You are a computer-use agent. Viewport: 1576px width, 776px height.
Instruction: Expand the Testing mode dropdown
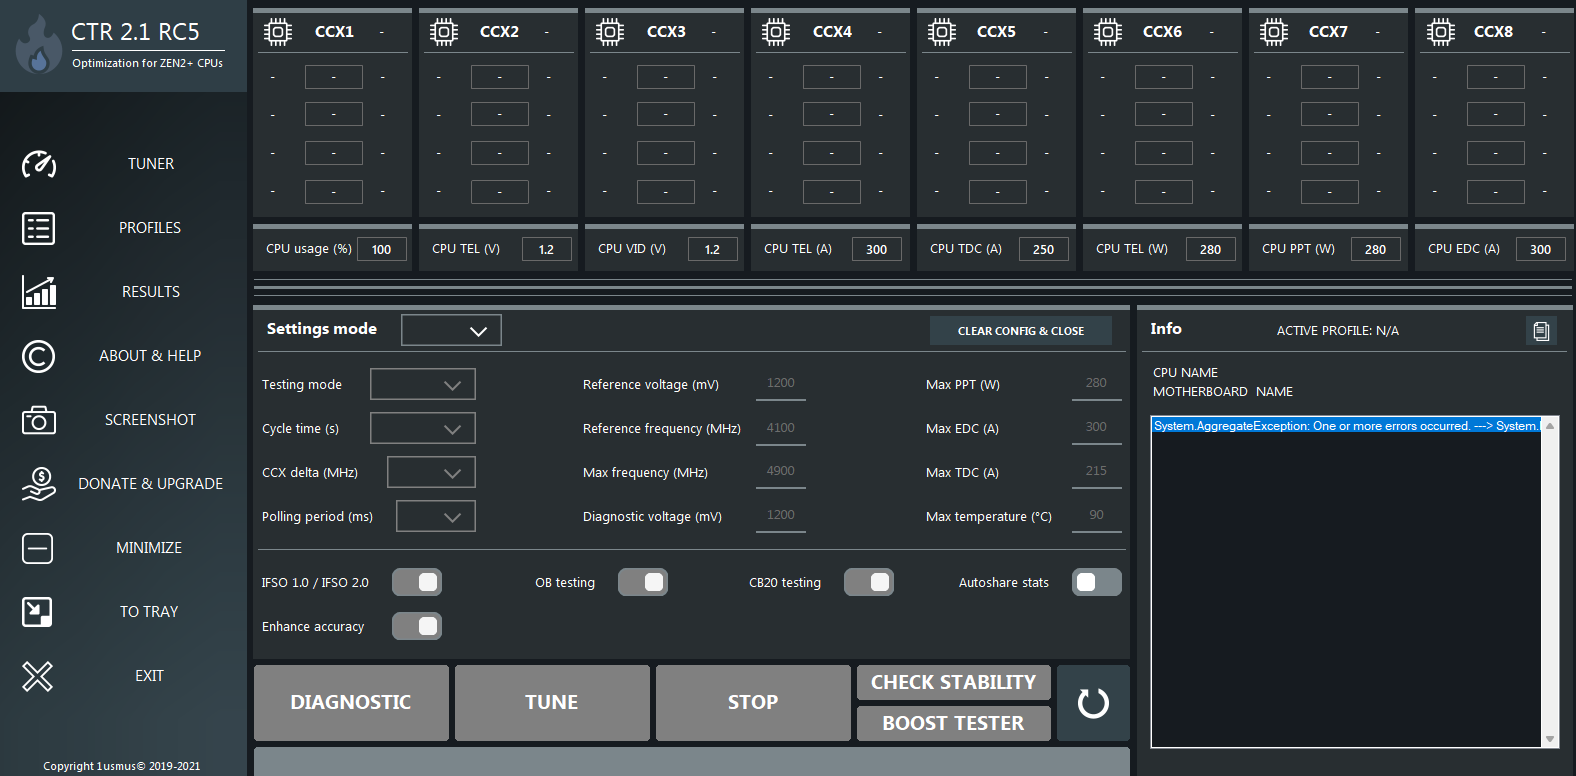coord(423,384)
